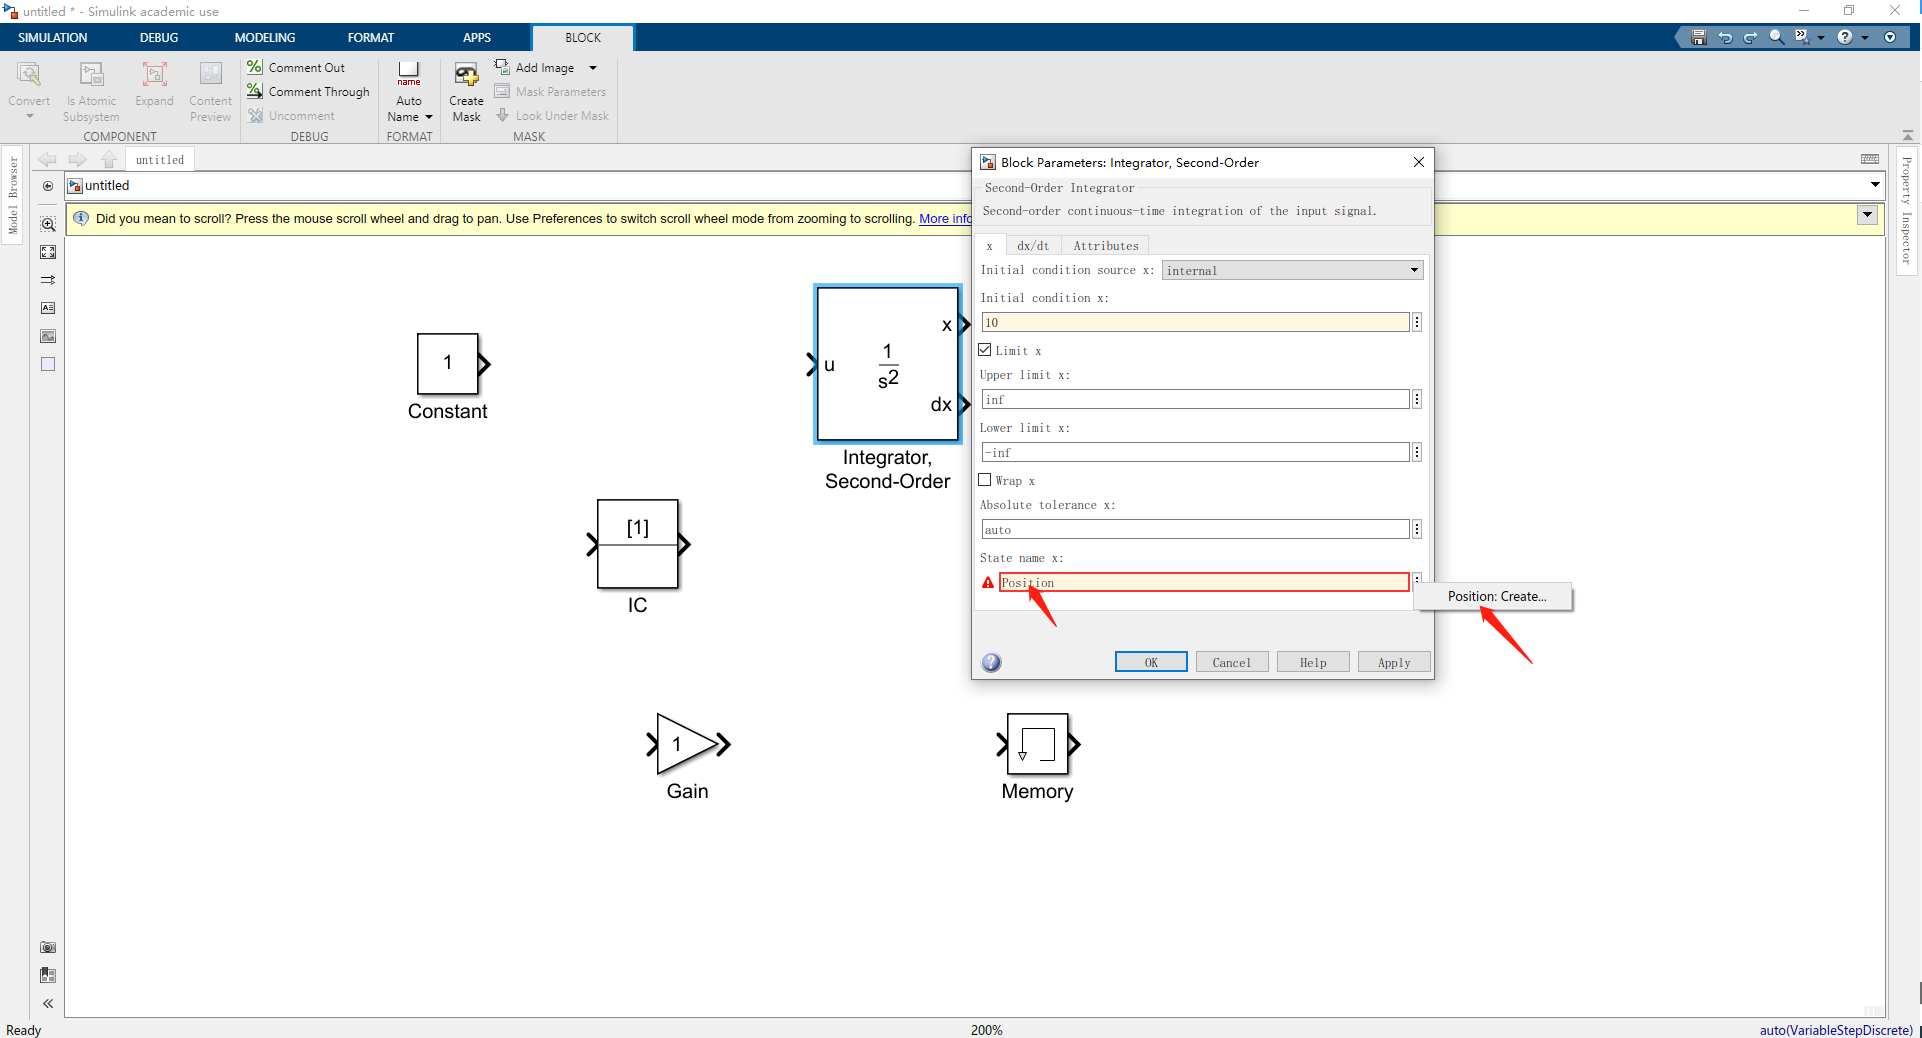The image size is (1922, 1038).
Task: Open the APPS ribbon tab
Action: (477, 37)
